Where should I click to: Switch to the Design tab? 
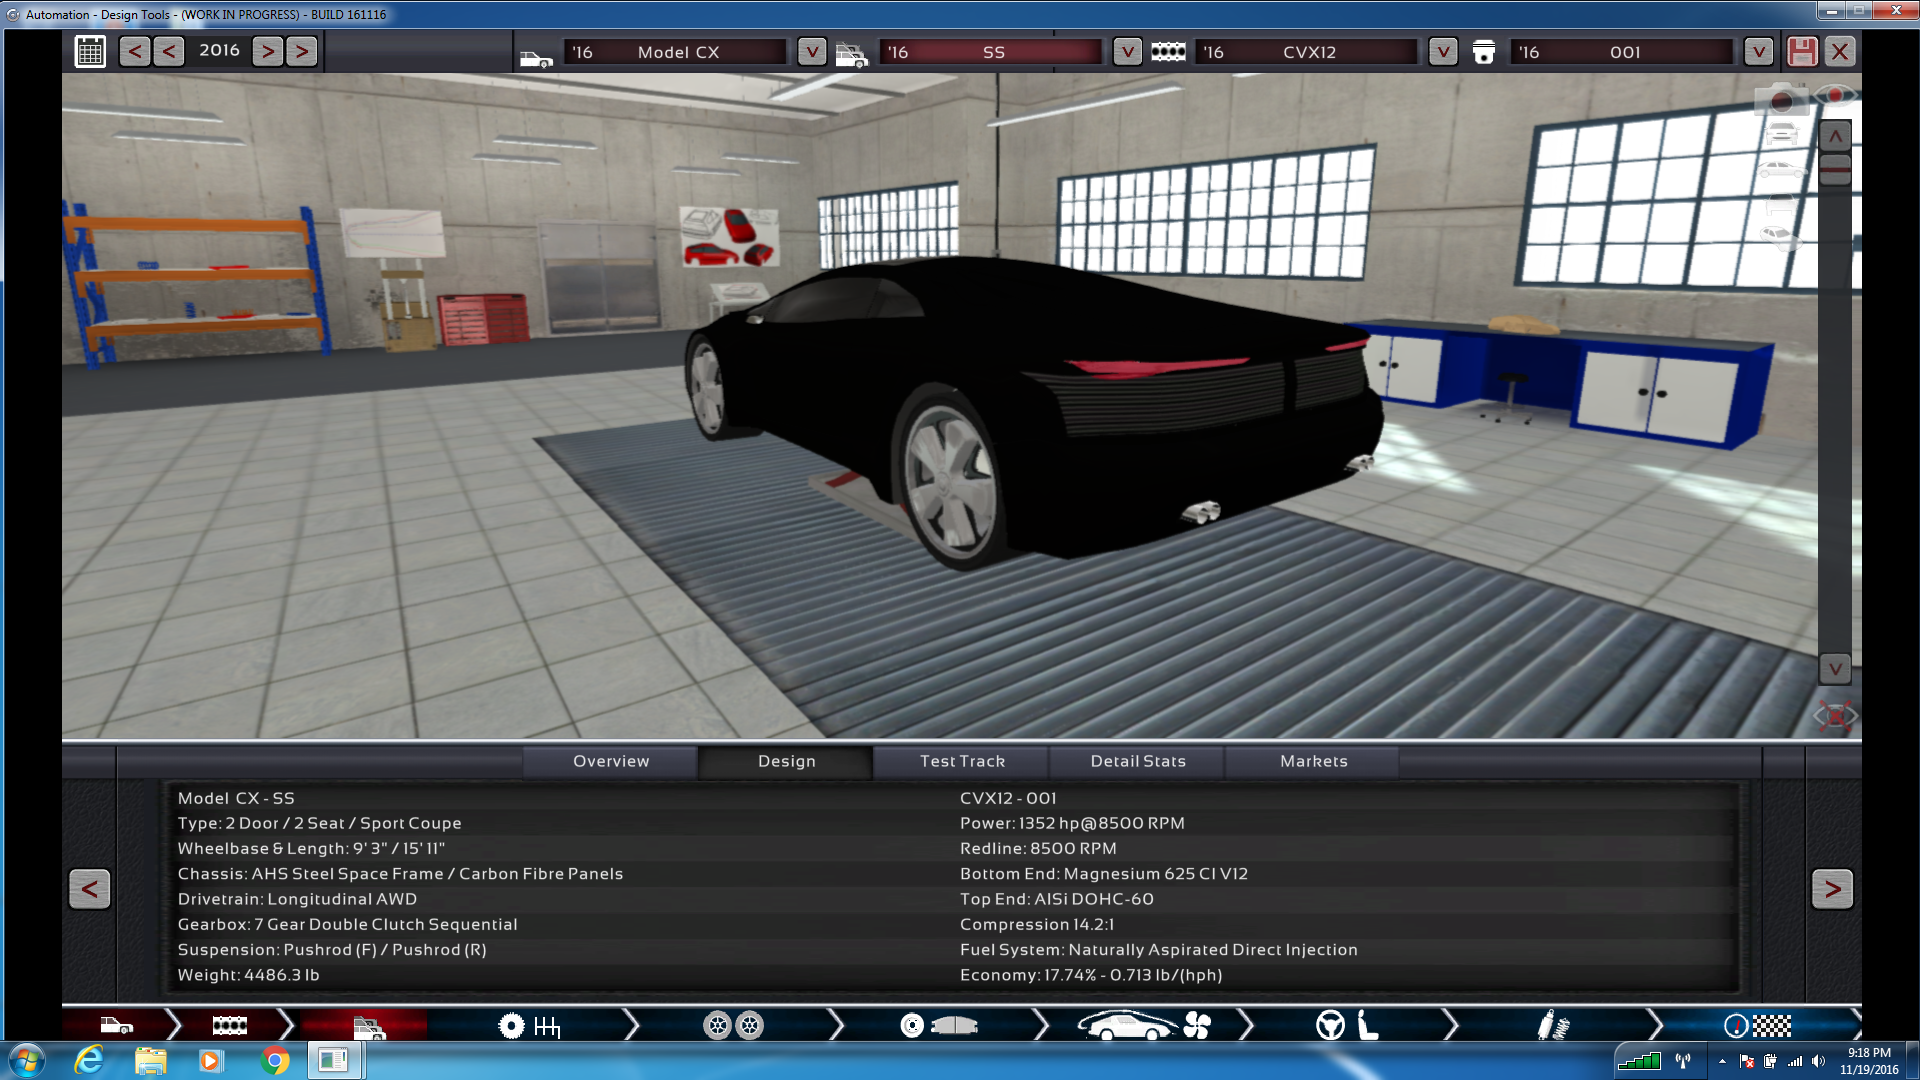(787, 761)
